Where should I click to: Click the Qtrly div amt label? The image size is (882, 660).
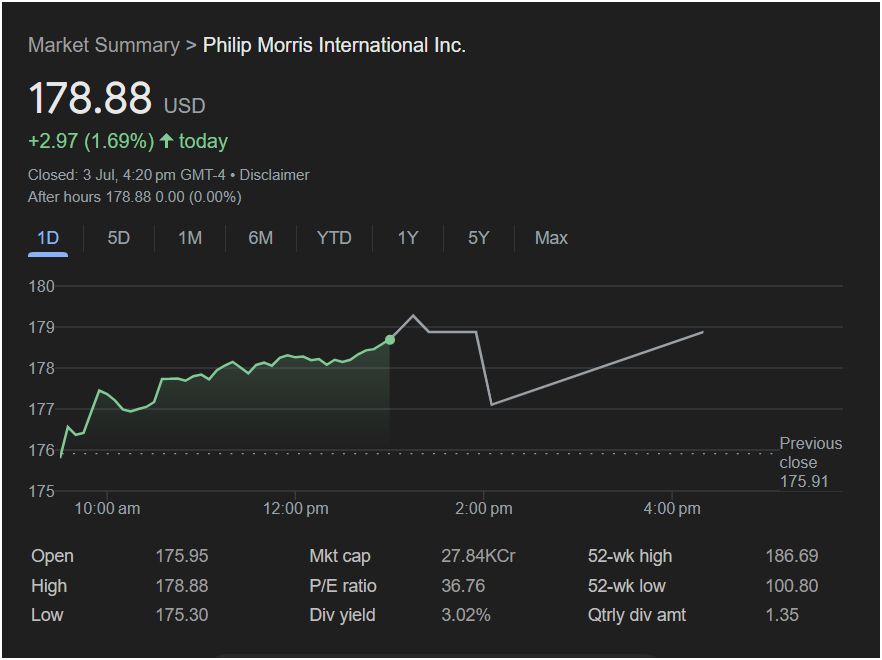click(637, 614)
